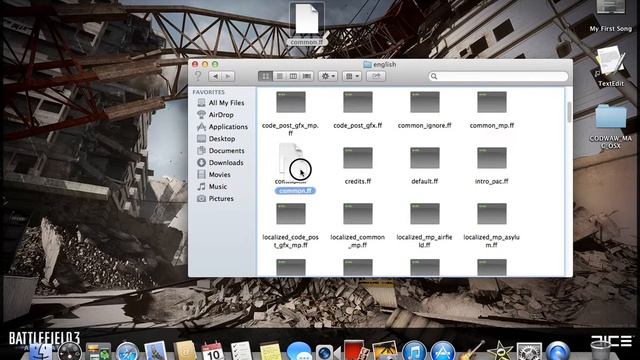This screenshot has height=360, width=640.
Task: Click the credits.ff file name
Action: 358,181
